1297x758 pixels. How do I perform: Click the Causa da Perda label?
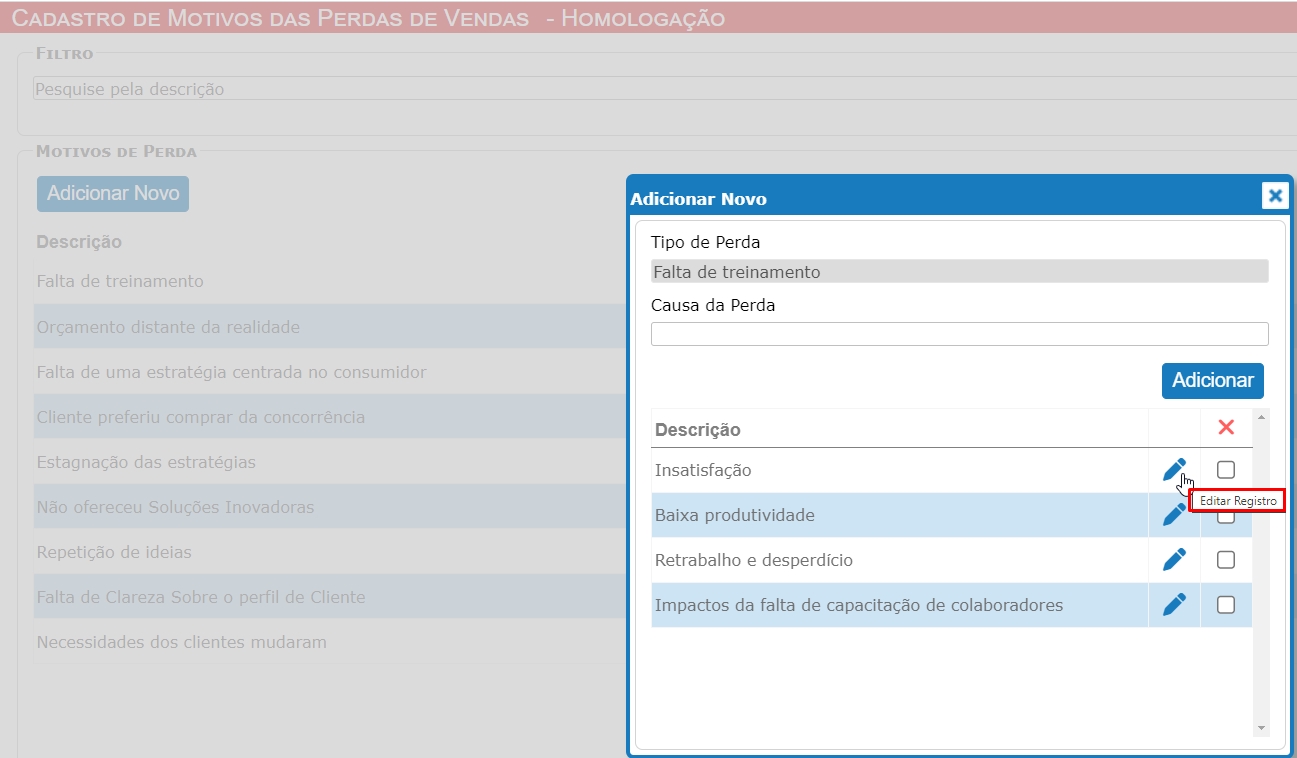click(x=713, y=305)
